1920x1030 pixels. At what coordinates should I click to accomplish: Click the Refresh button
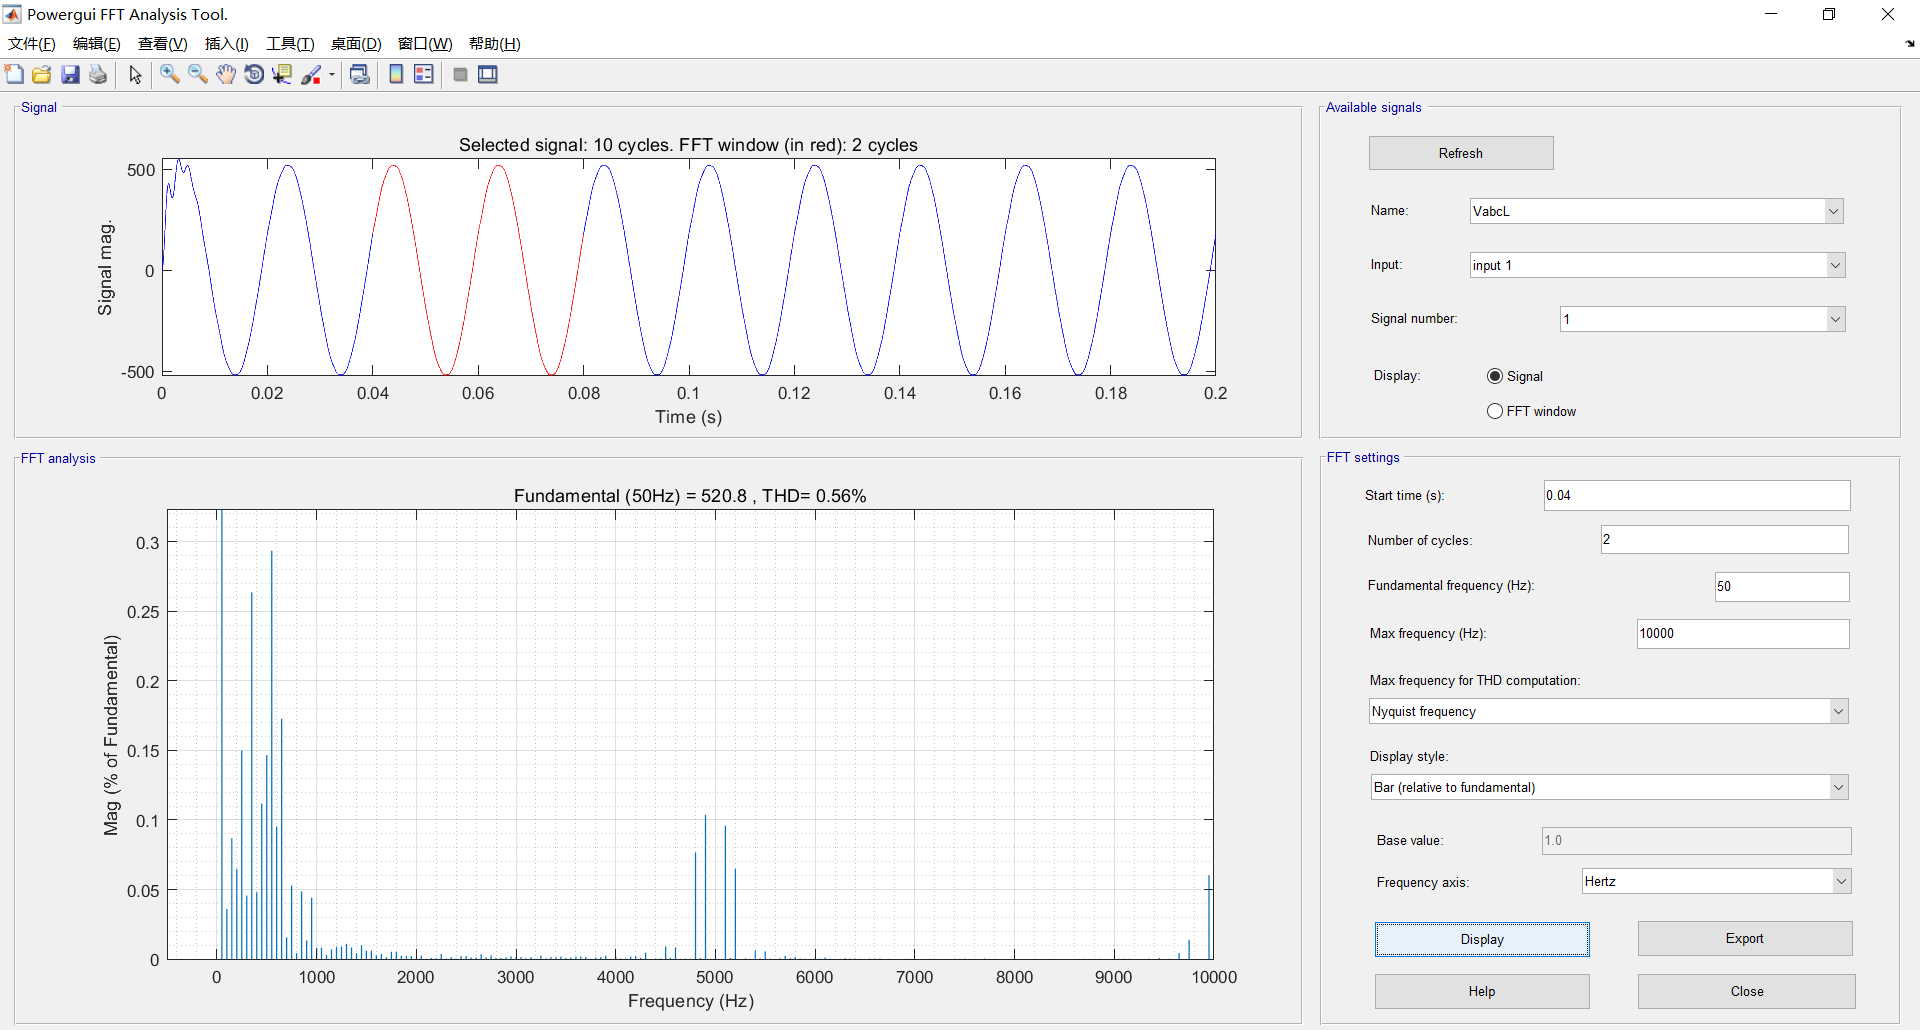pyautogui.click(x=1460, y=153)
